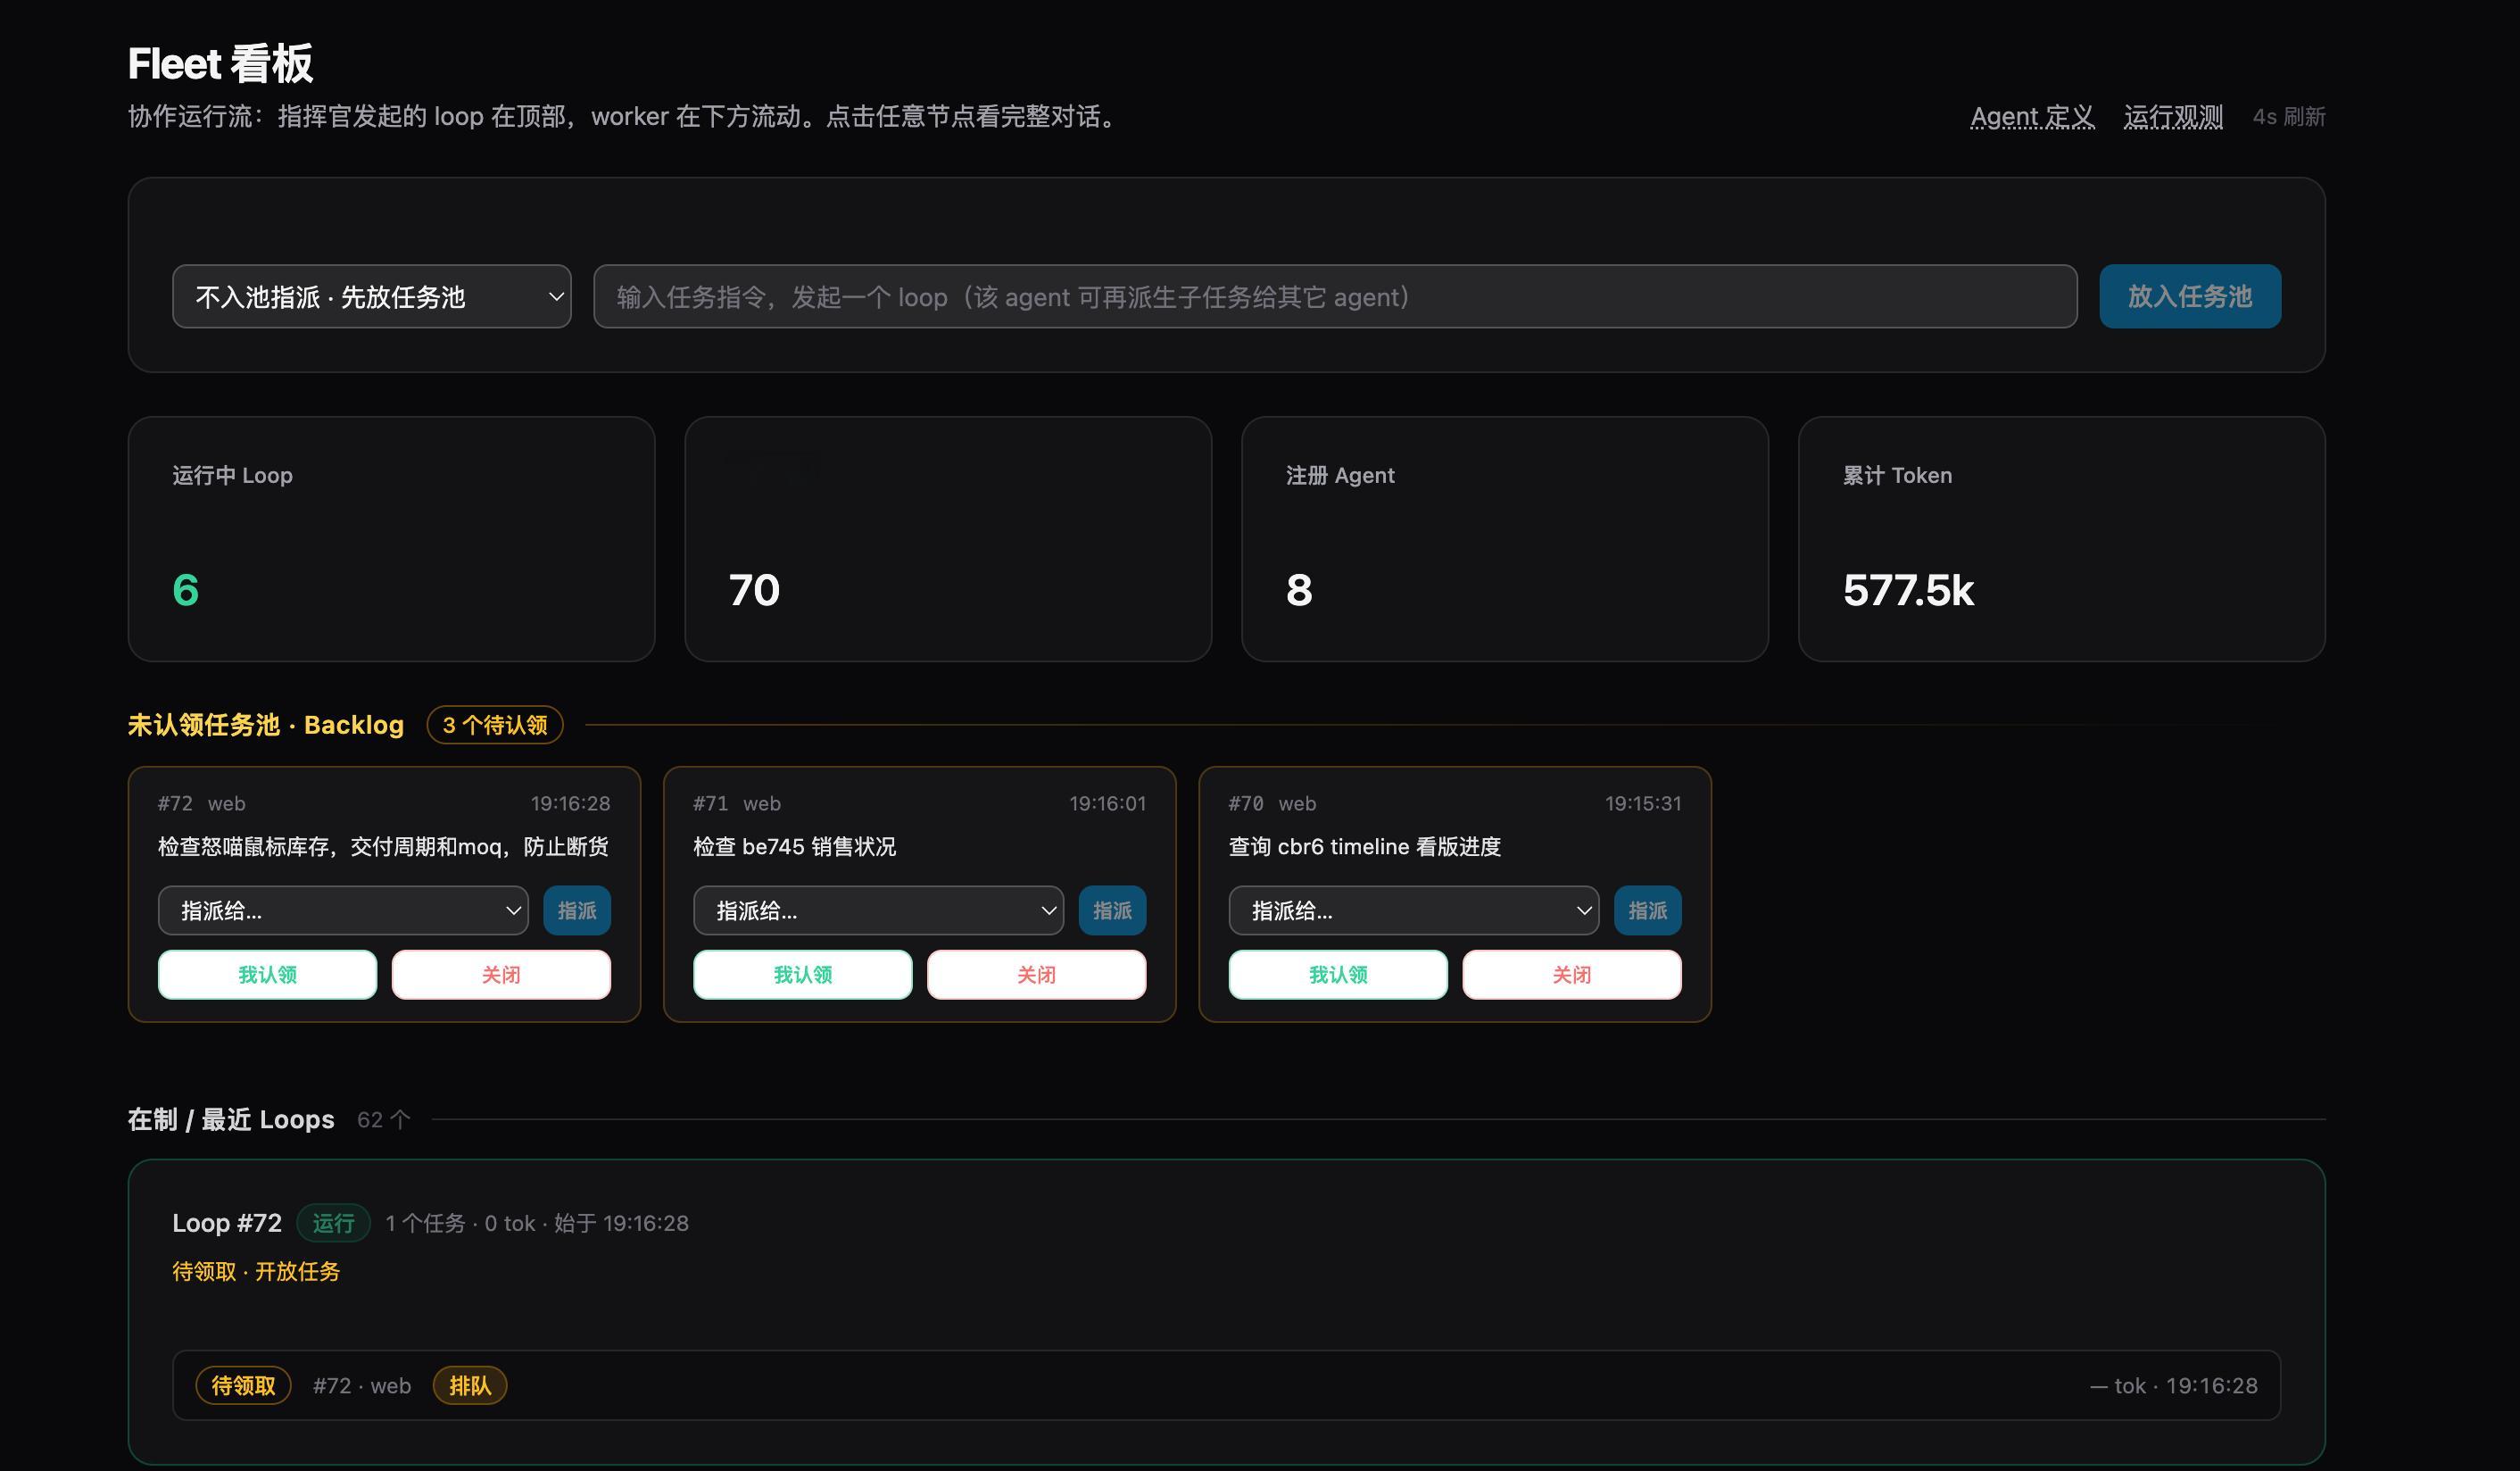Click task text 查询 cbr6 timeline 看版进度
Screen dimensions: 2520x1471
tap(1364, 847)
